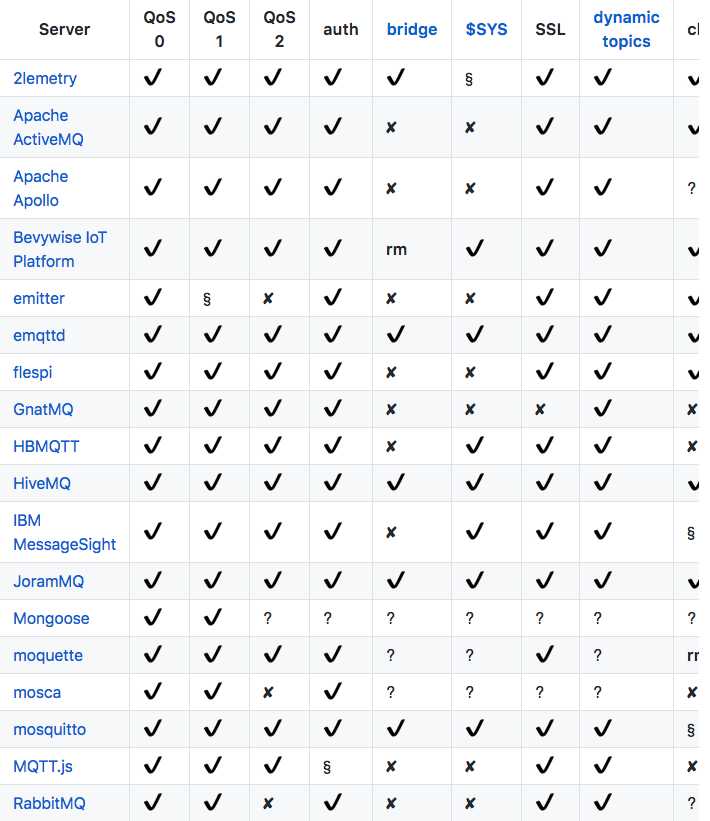Viewport: 710px width, 821px height.
Task: Click the HiveMQ link
Action: (42, 483)
